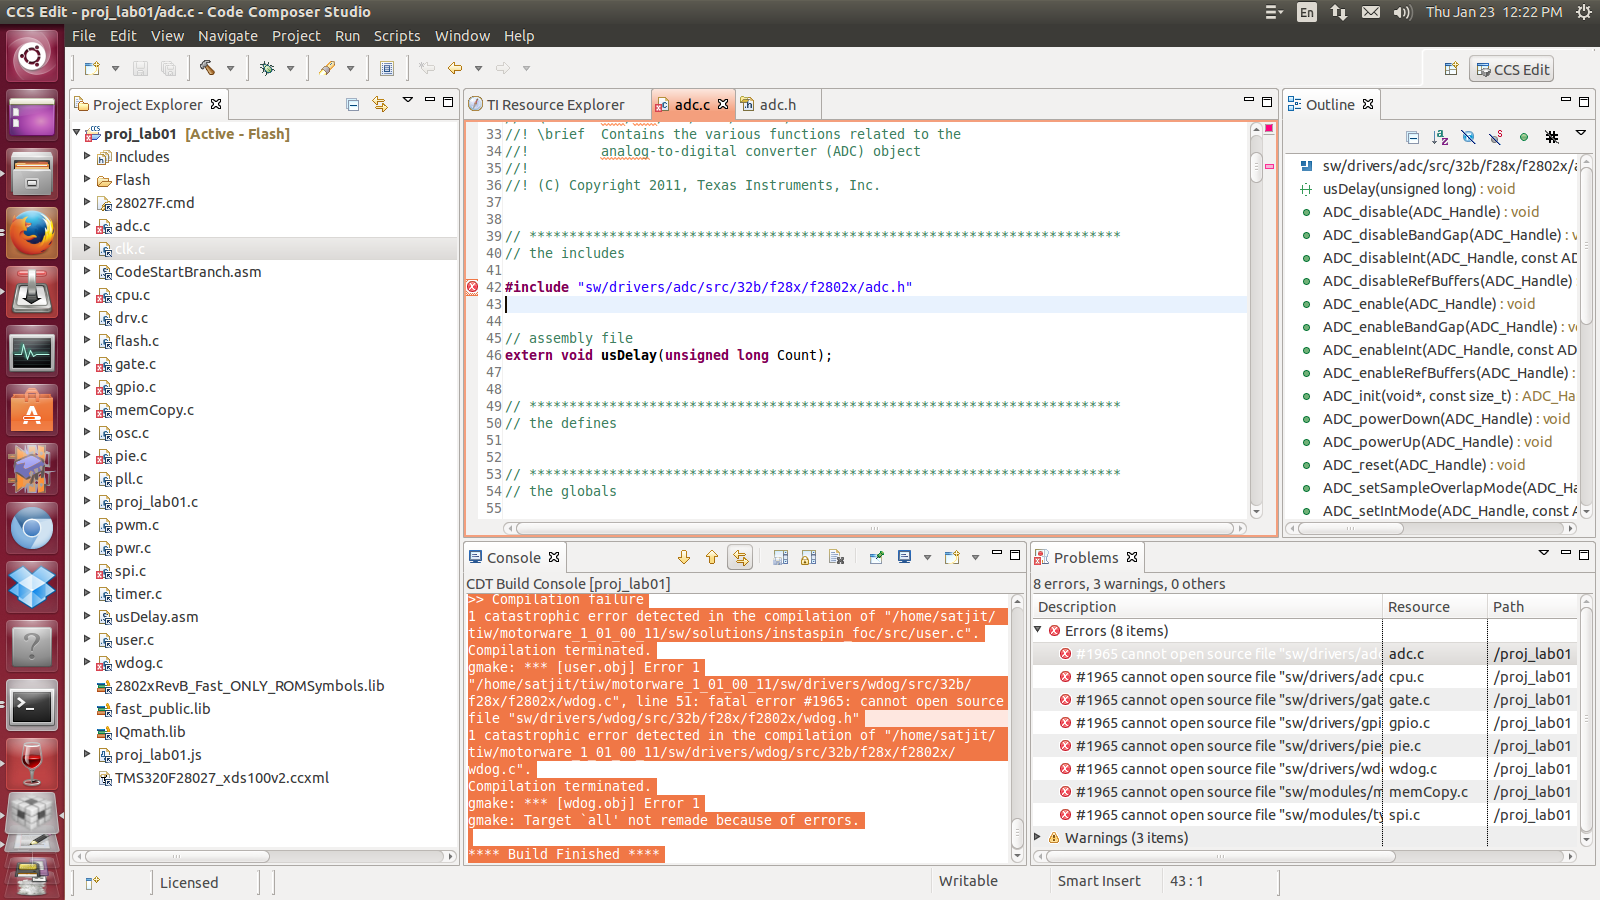Open the Firefox browser from launcher
The image size is (1600, 900).
[x=32, y=233]
